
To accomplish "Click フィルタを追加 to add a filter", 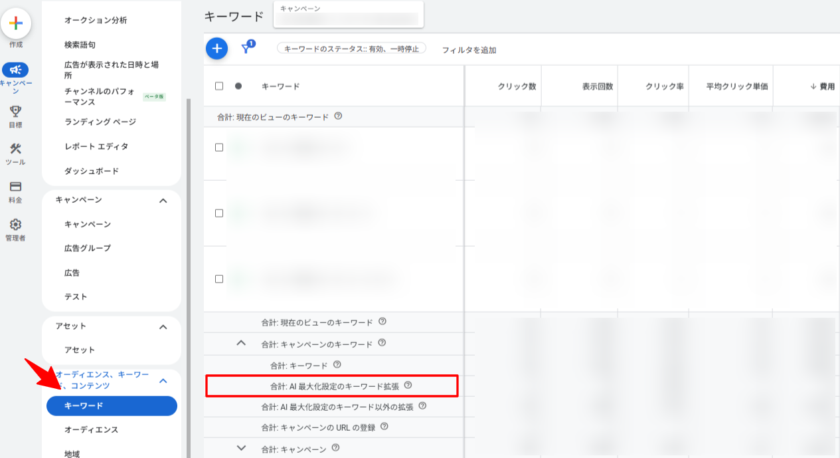I will coord(468,50).
